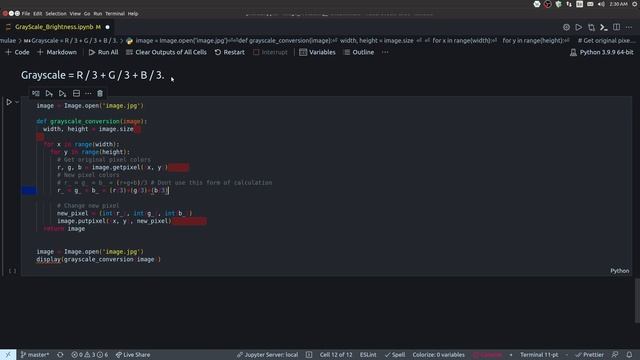
Task: Click the display(grayscale_conversion image) line
Action: (x=98, y=259)
